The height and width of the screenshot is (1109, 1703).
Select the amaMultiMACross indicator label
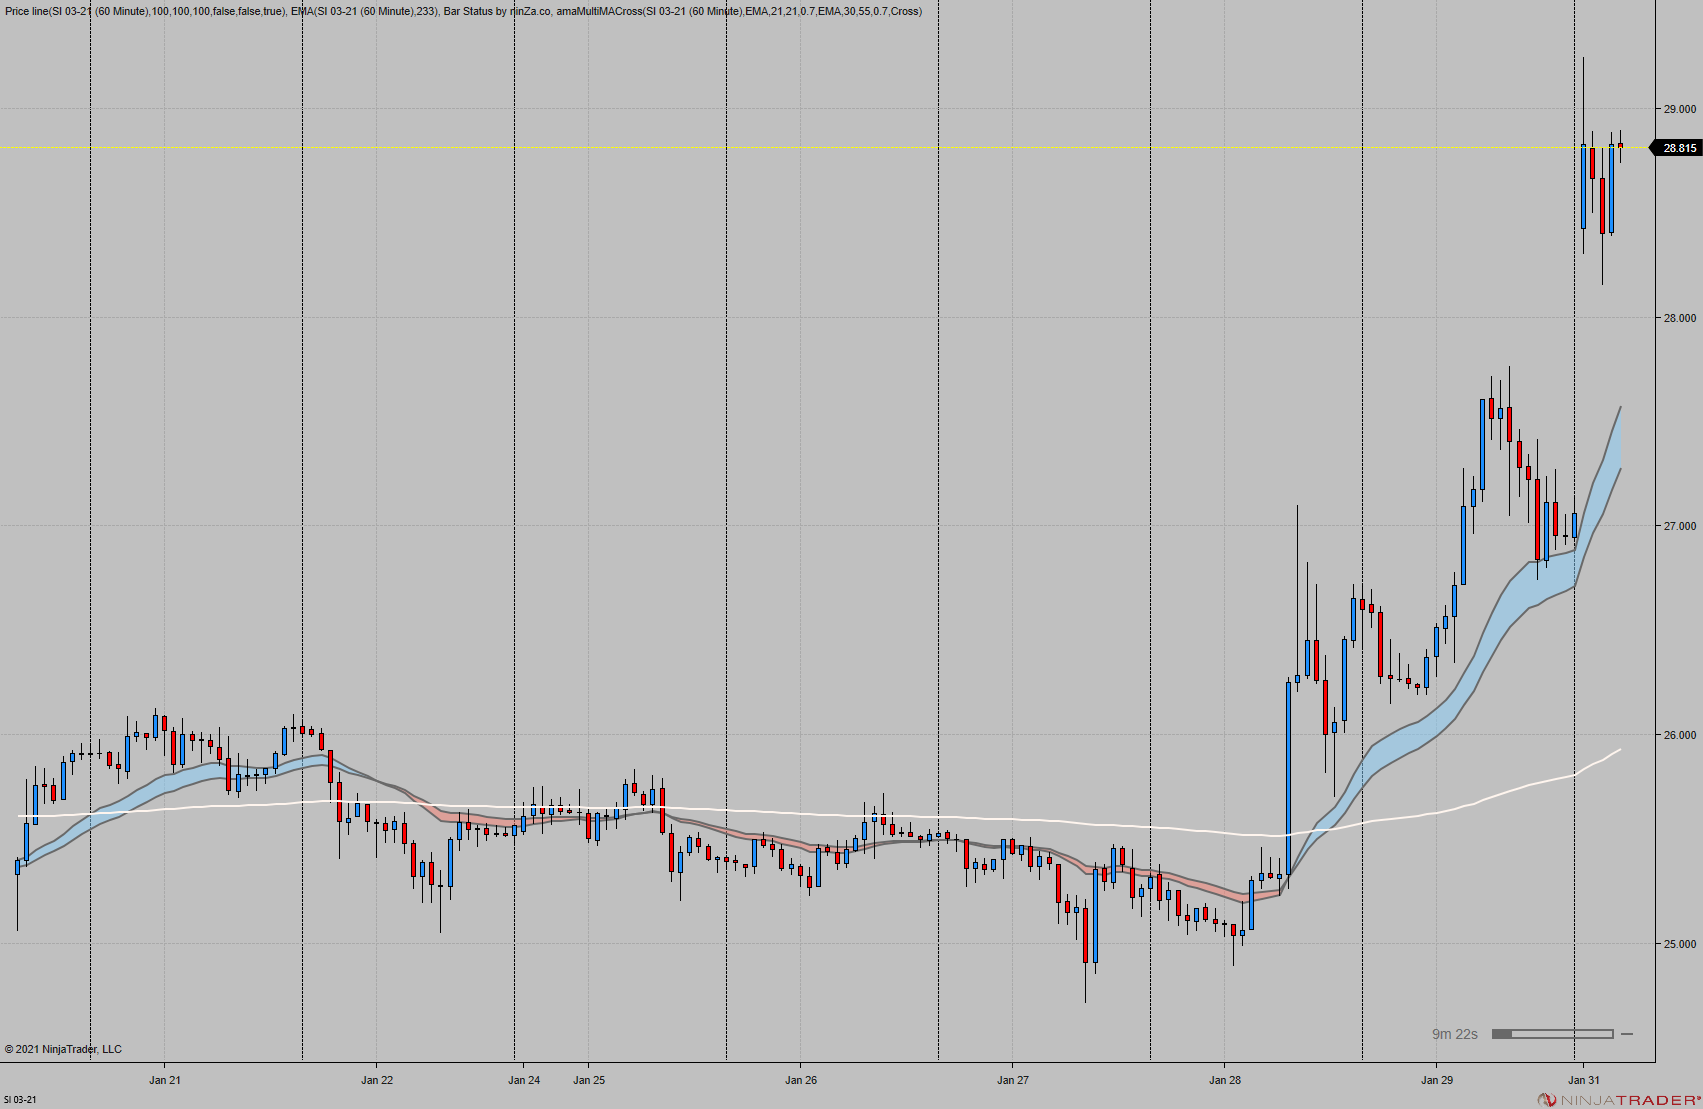click(x=740, y=12)
